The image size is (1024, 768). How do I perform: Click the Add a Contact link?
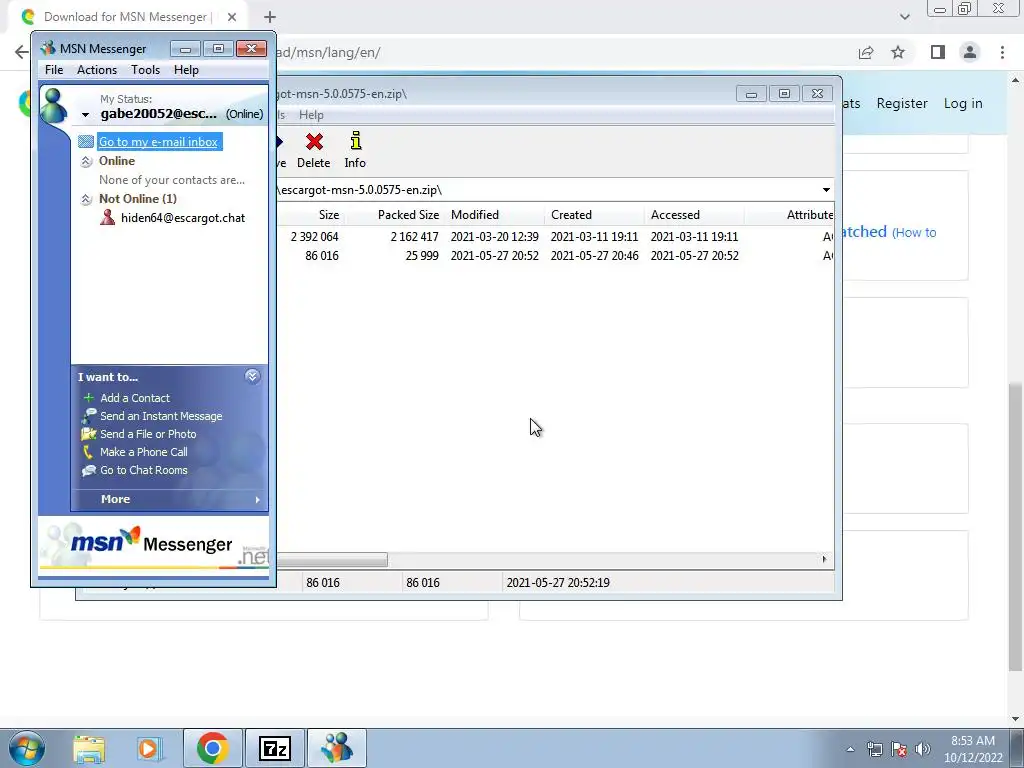[x=135, y=398]
